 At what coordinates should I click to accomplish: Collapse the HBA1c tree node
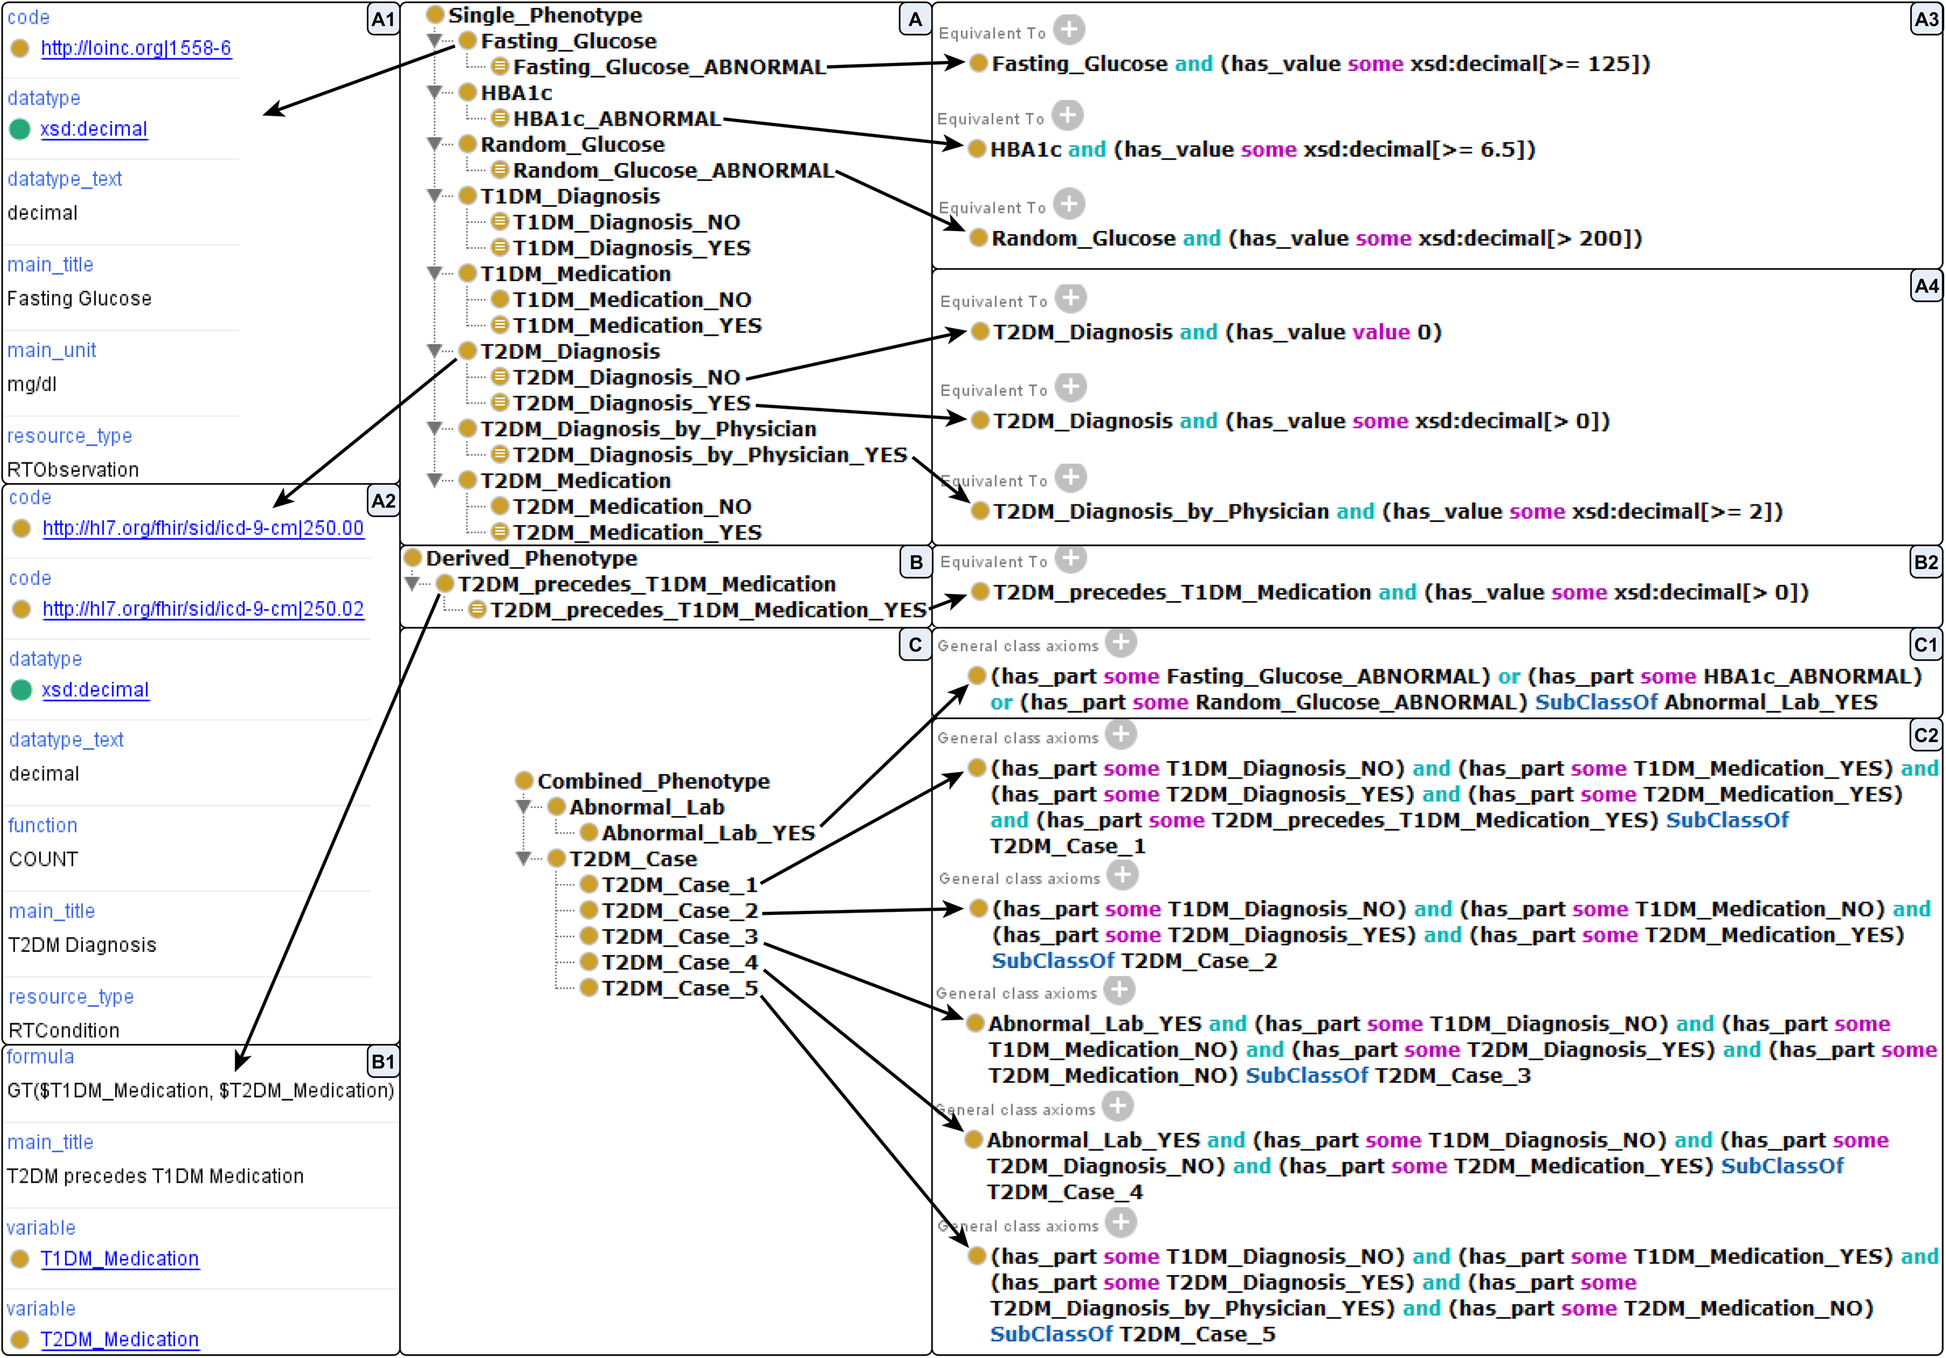click(435, 93)
